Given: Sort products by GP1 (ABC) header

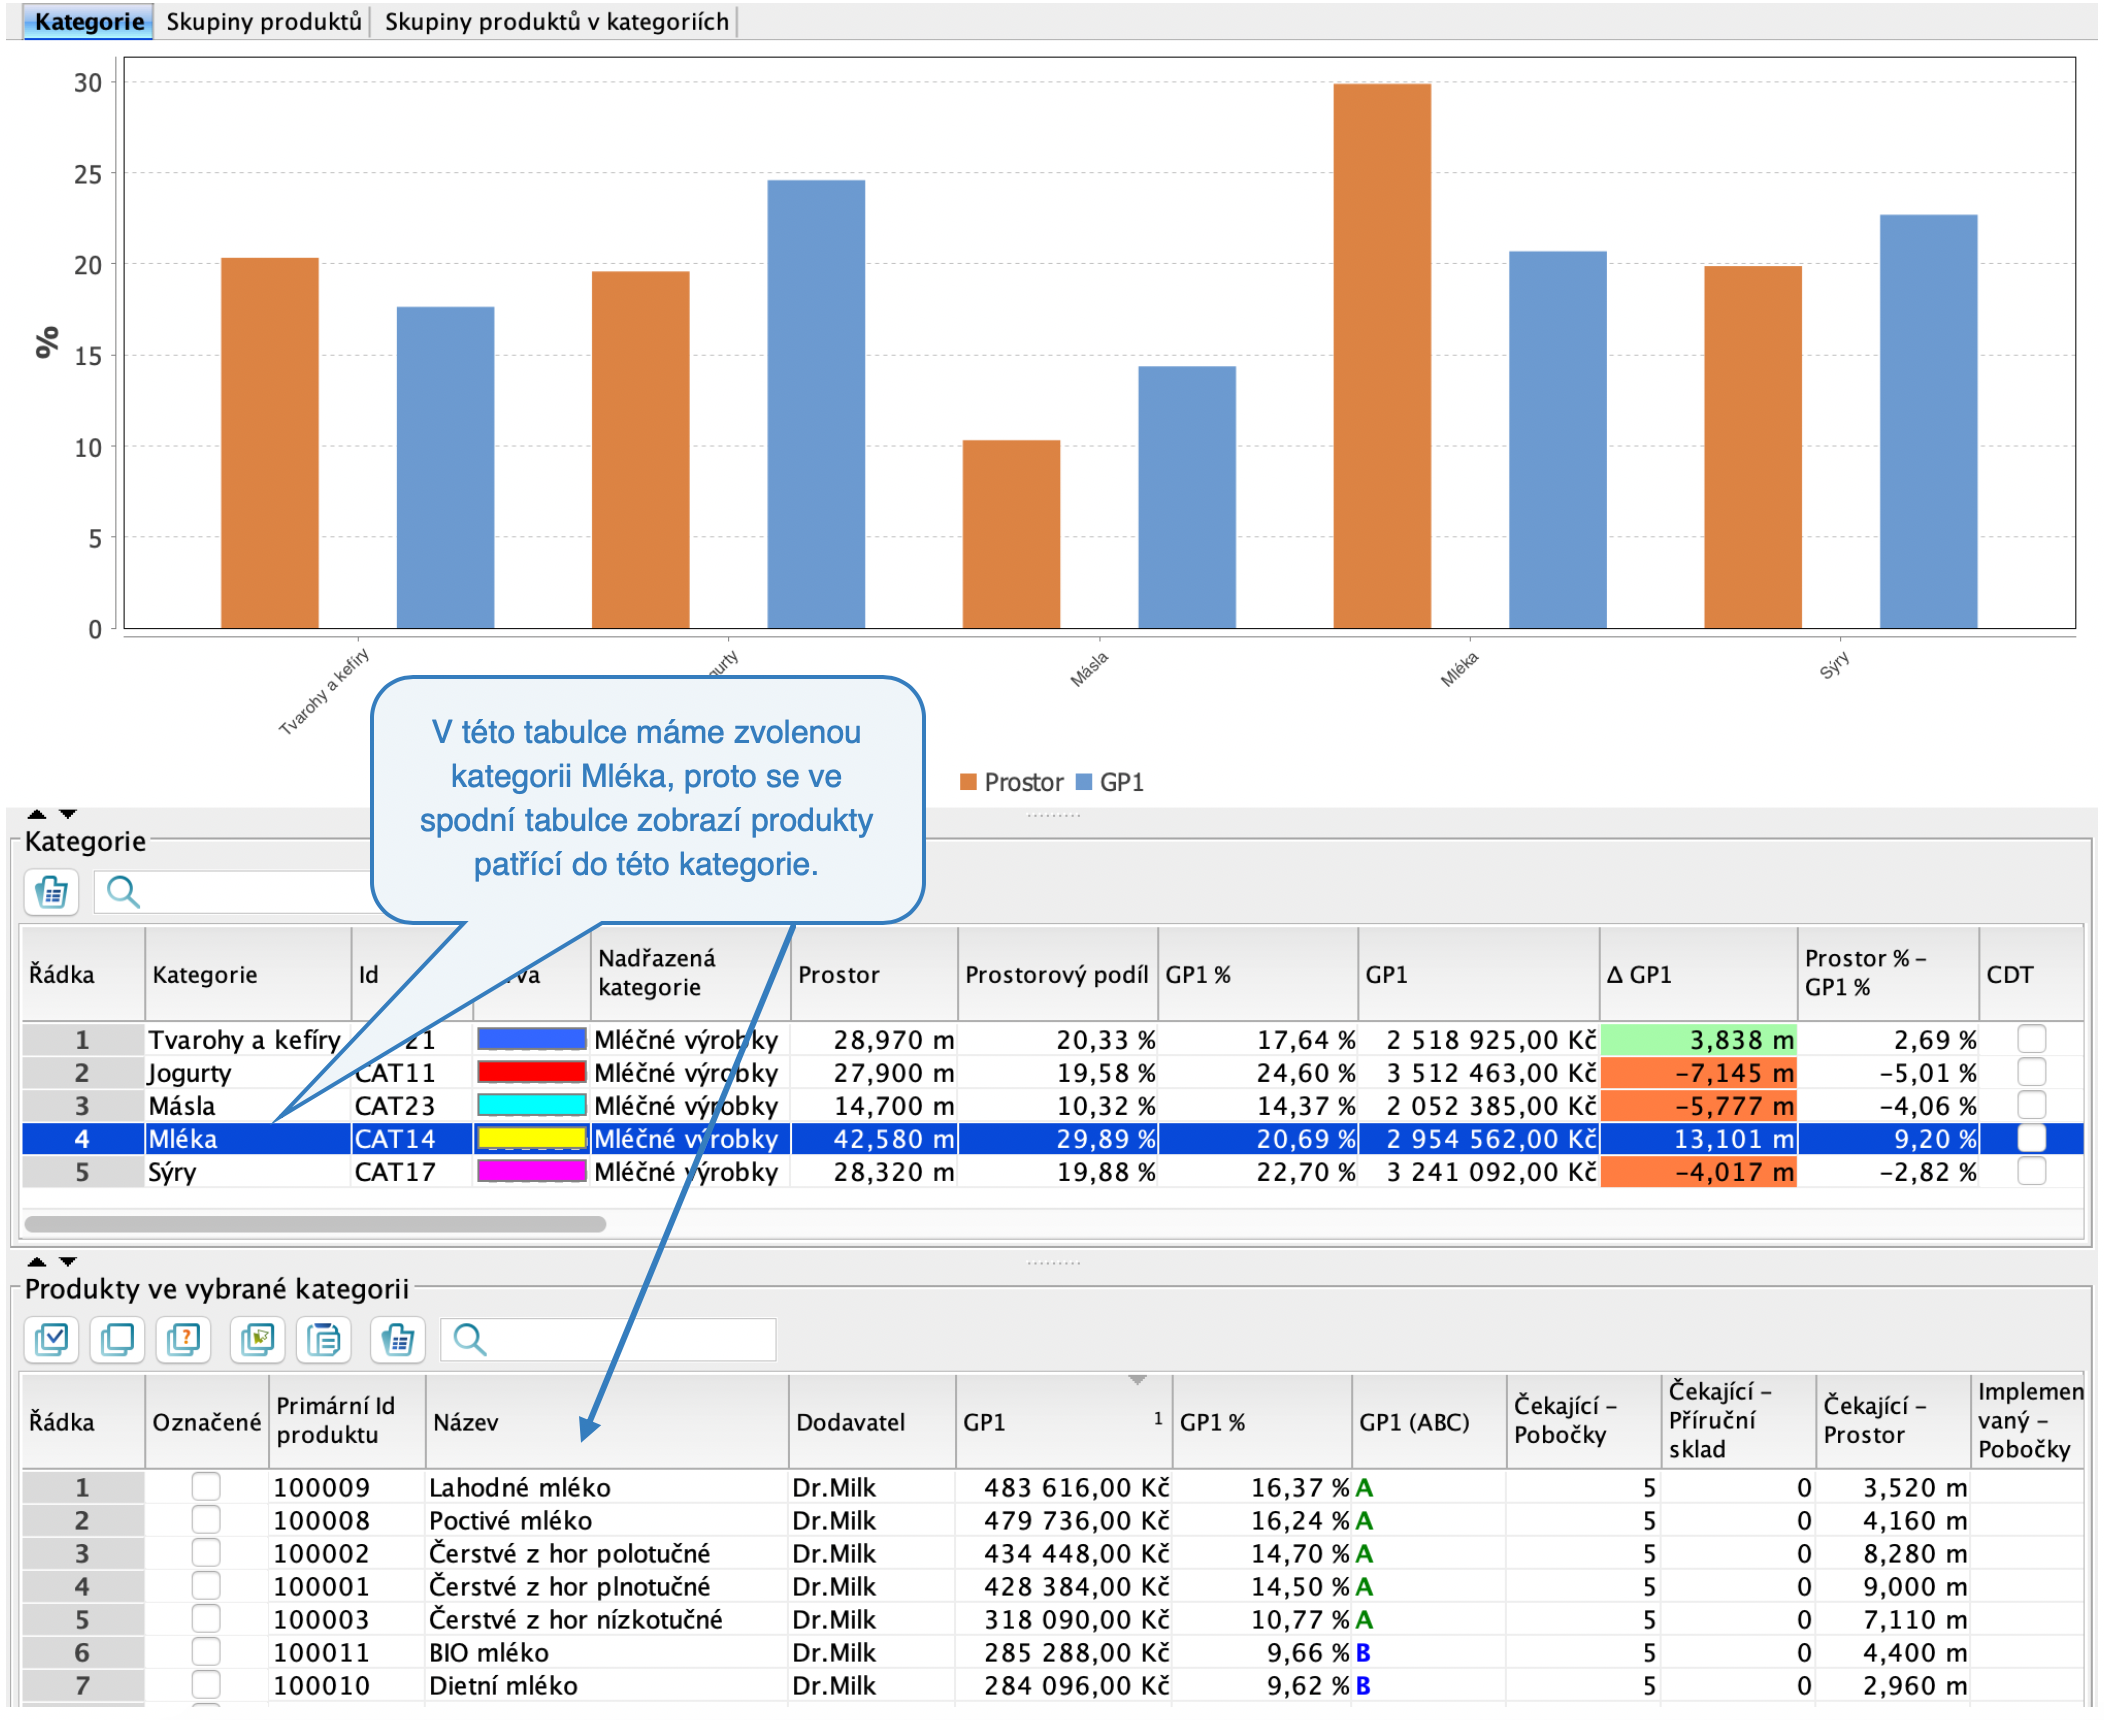Looking at the screenshot, I should 1428,1422.
